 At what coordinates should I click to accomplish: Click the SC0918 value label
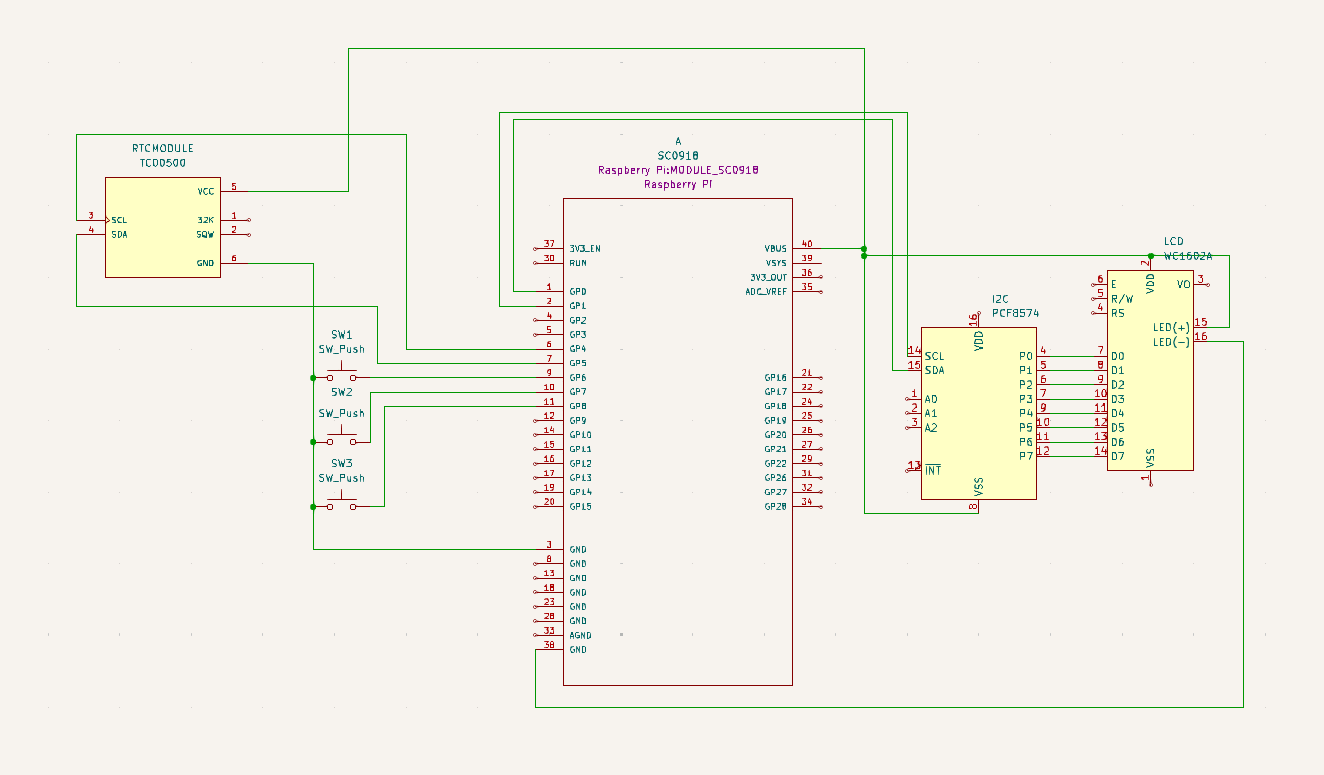[677, 156]
